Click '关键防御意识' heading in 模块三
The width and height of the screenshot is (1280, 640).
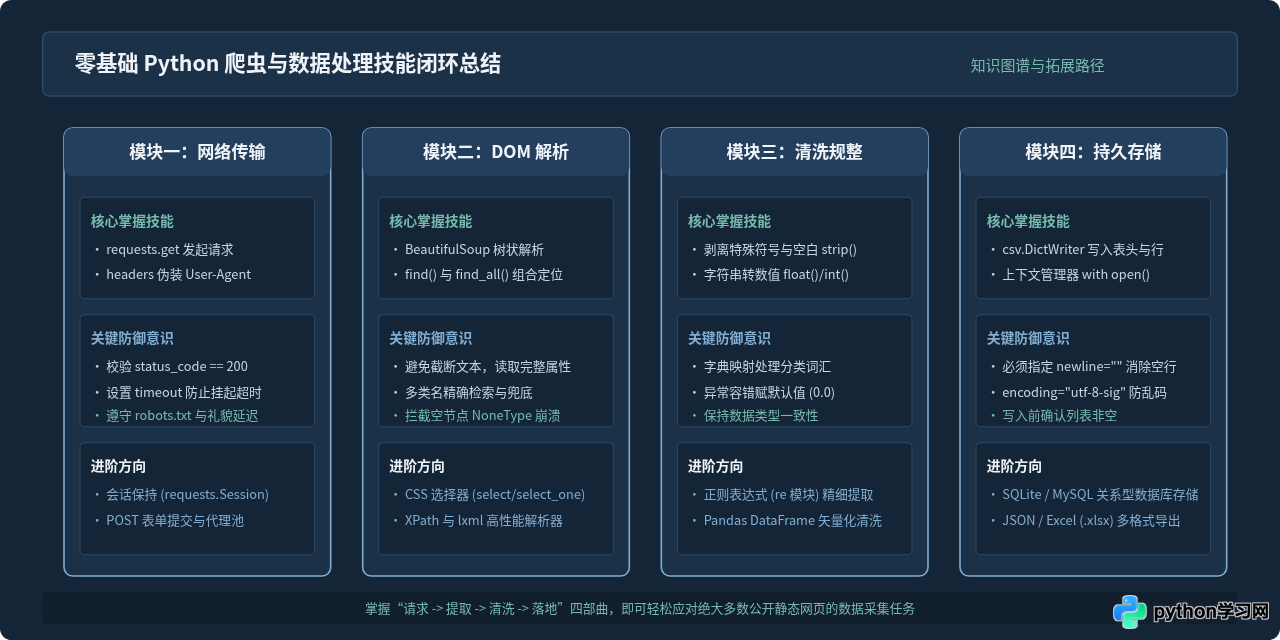pos(729,339)
